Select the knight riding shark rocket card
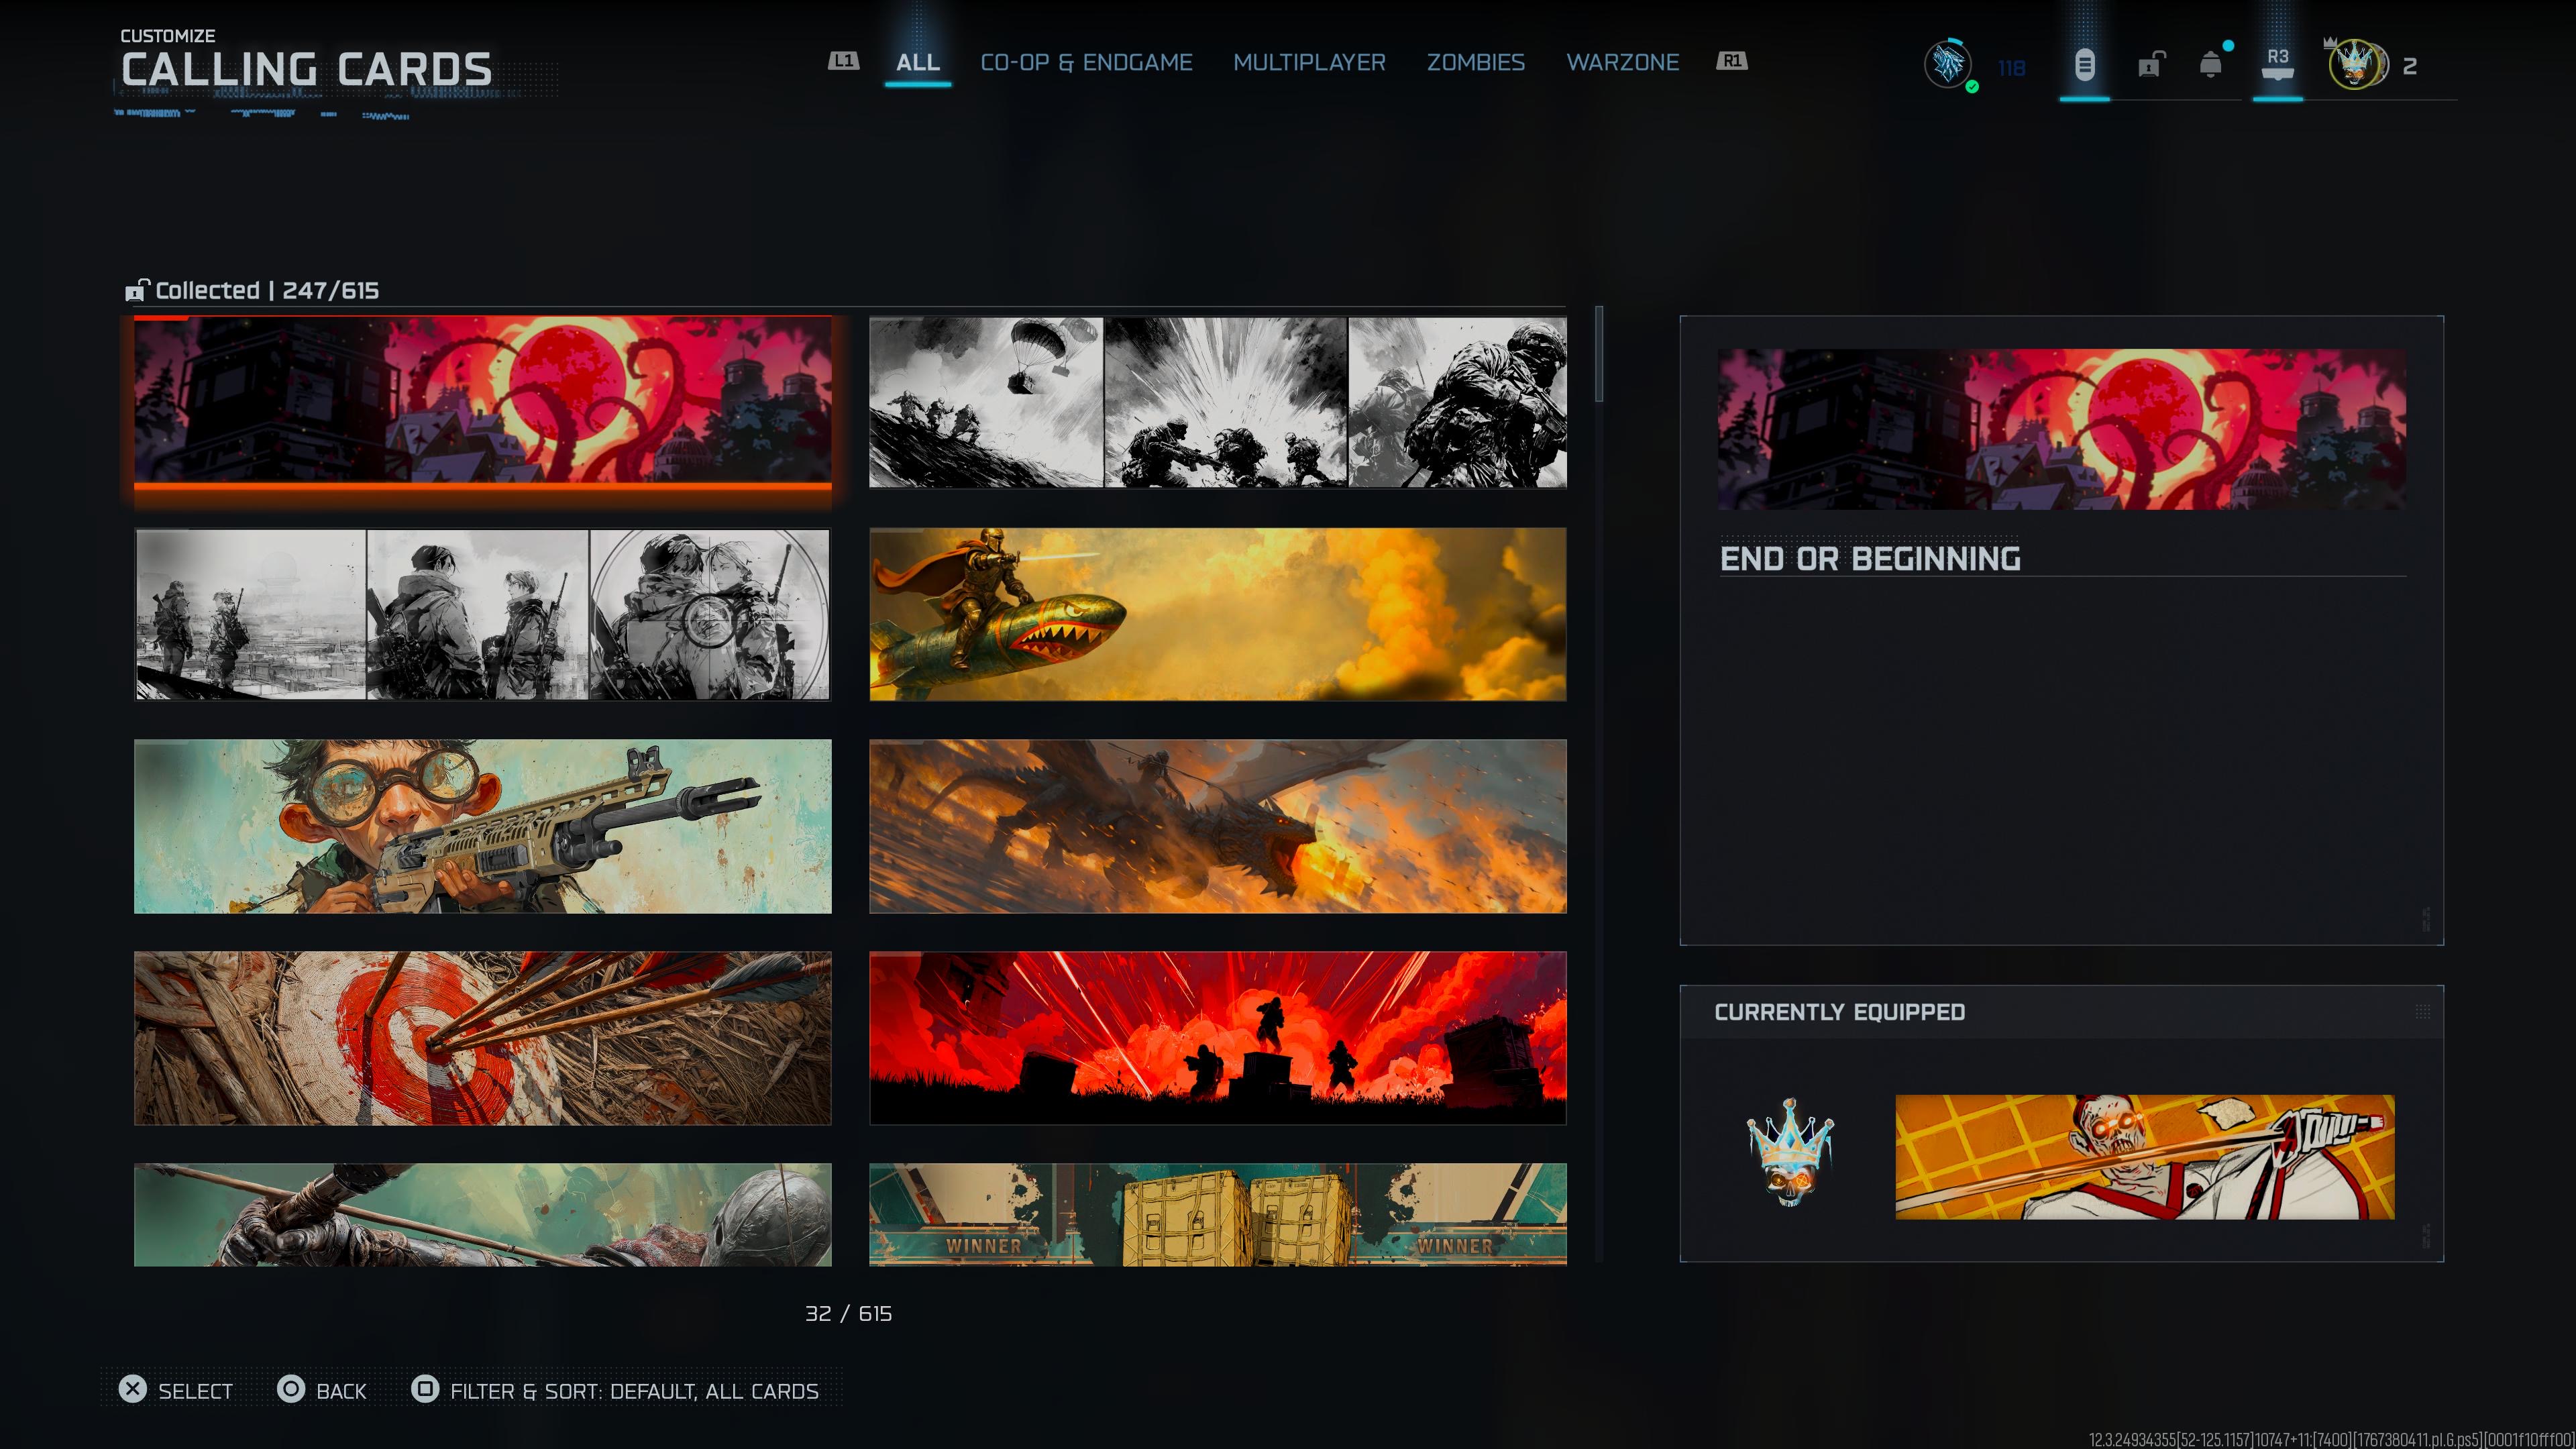The height and width of the screenshot is (1449, 2576). coord(1217,614)
